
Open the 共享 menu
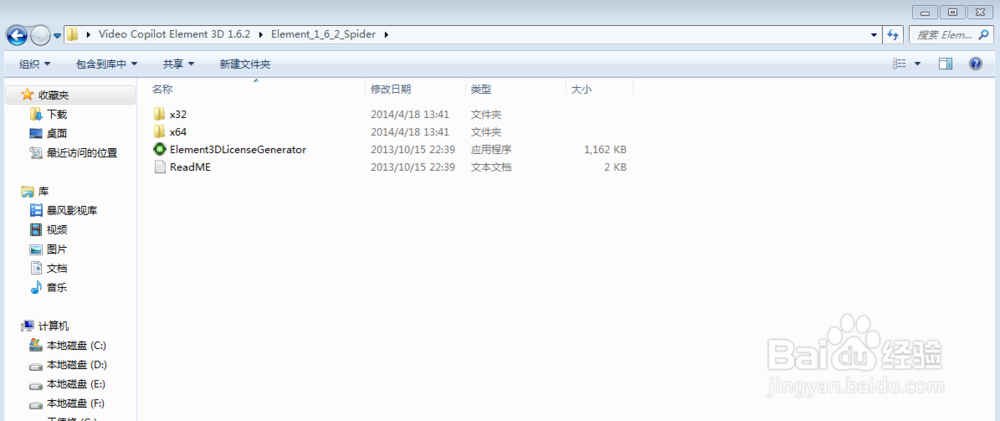point(178,64)
